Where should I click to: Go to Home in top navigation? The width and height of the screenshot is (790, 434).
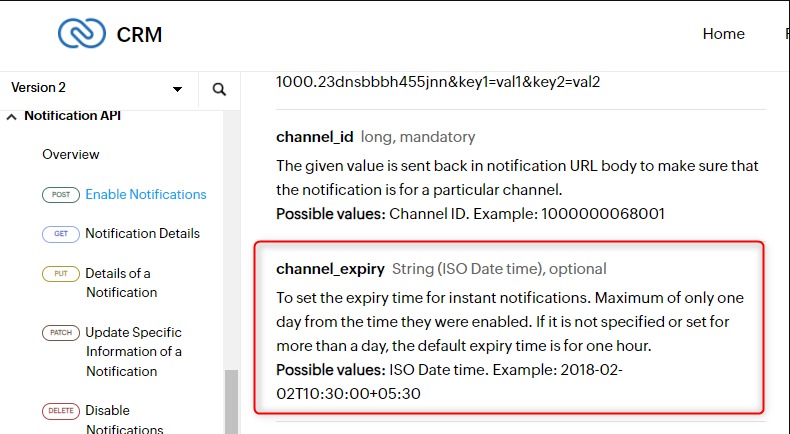pos(723,34)
